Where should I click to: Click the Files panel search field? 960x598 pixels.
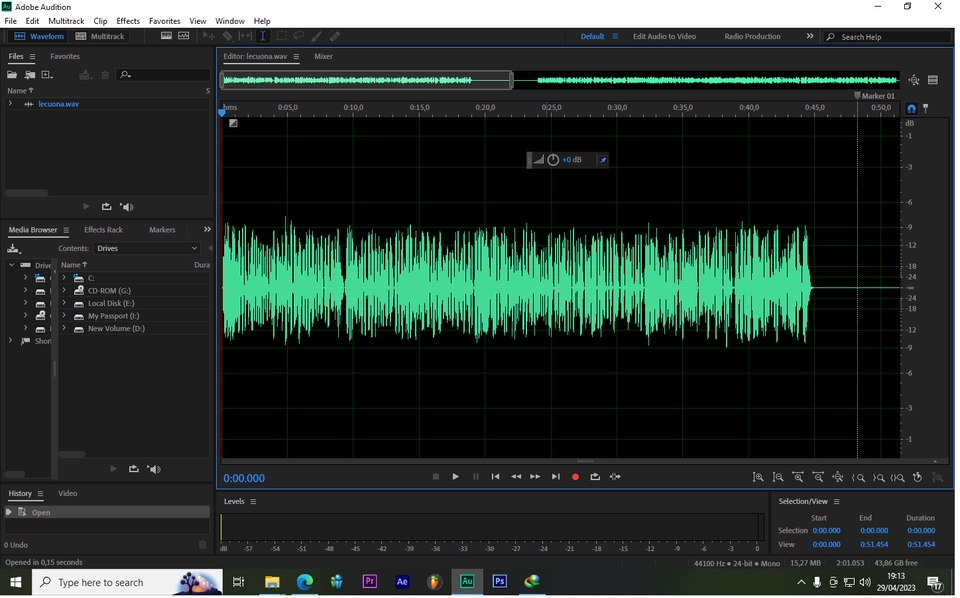click(164, 75)
